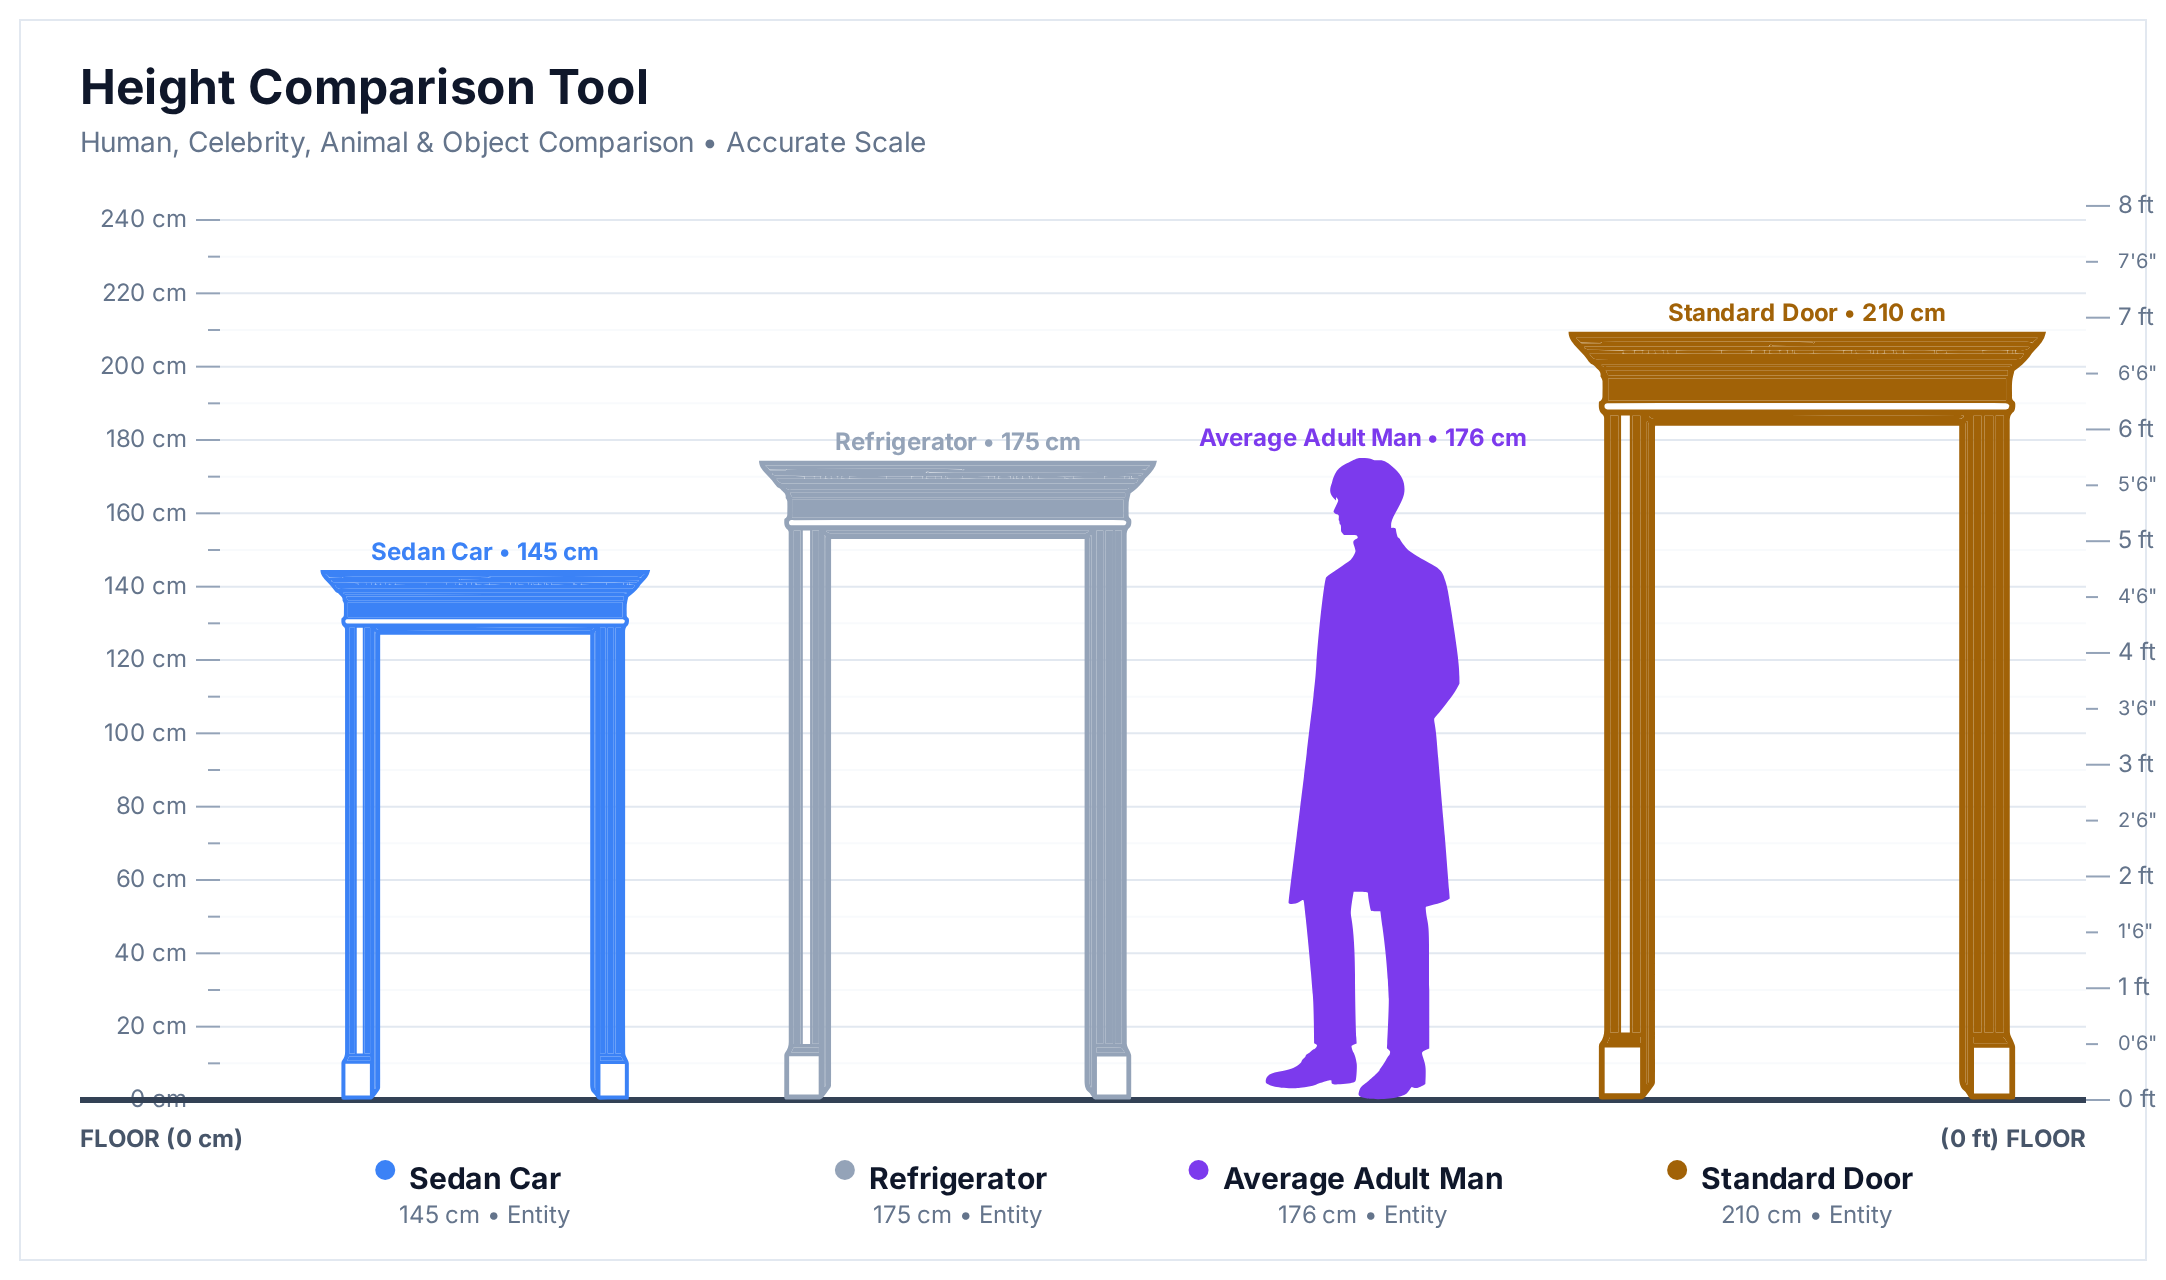The width and height of the screenshot is (2166, 1280).
Task: Click the 5'6" axis label
Action: (x=2137, y=484)
